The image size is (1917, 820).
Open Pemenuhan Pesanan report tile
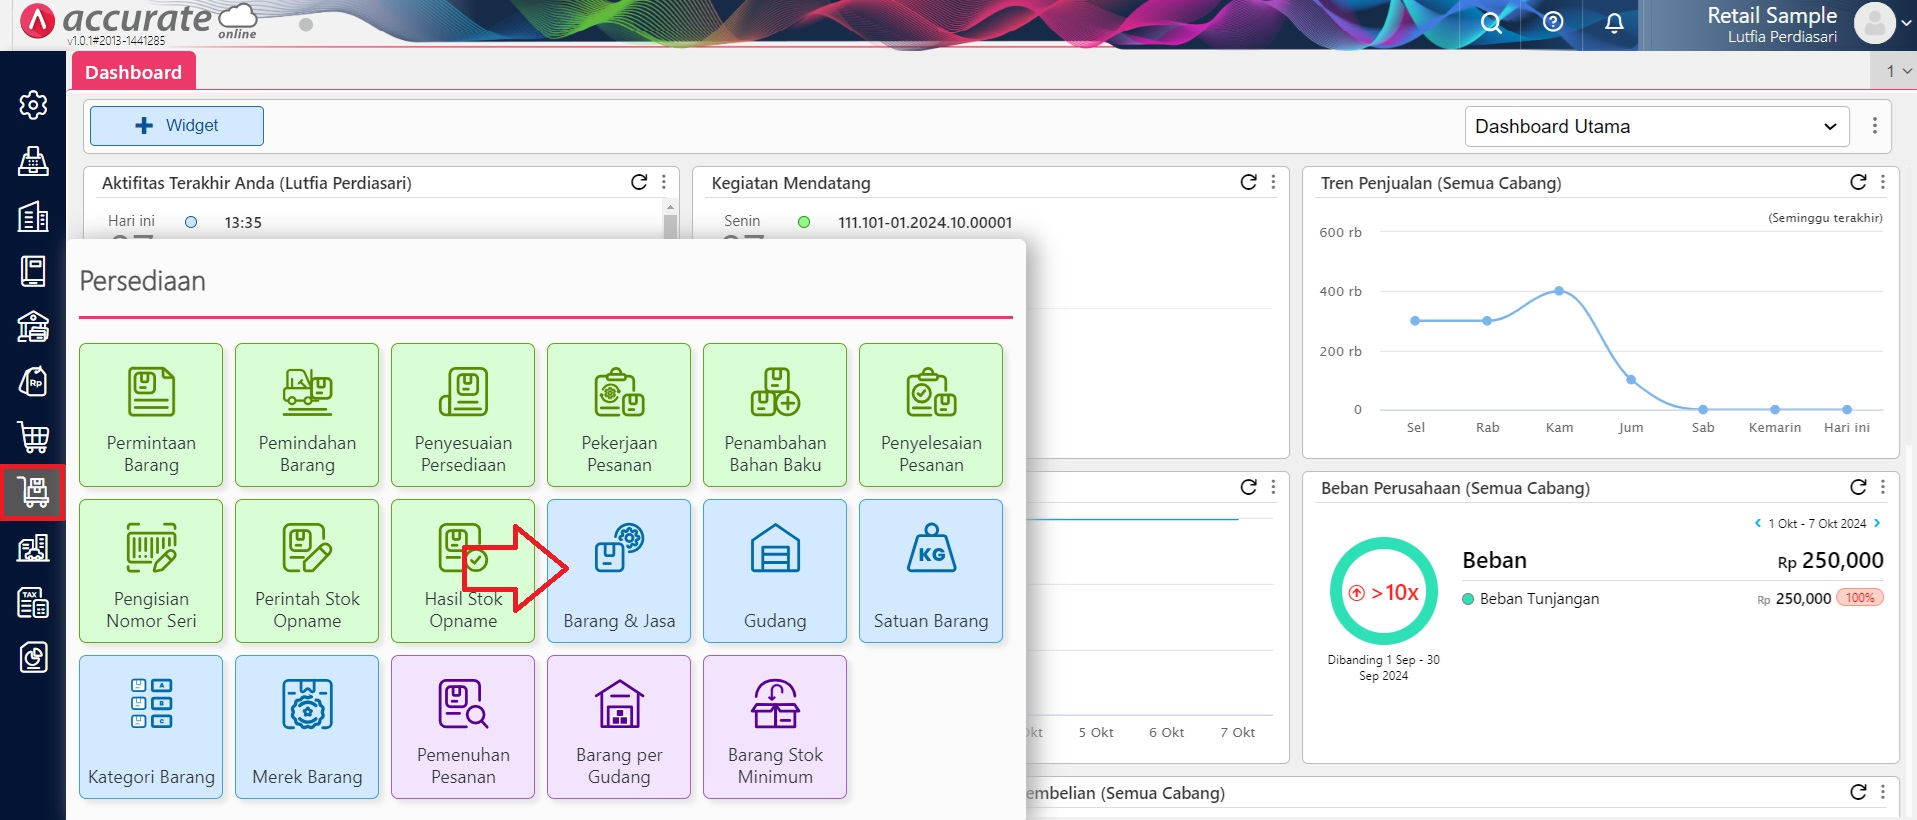[x=463, y=727]
